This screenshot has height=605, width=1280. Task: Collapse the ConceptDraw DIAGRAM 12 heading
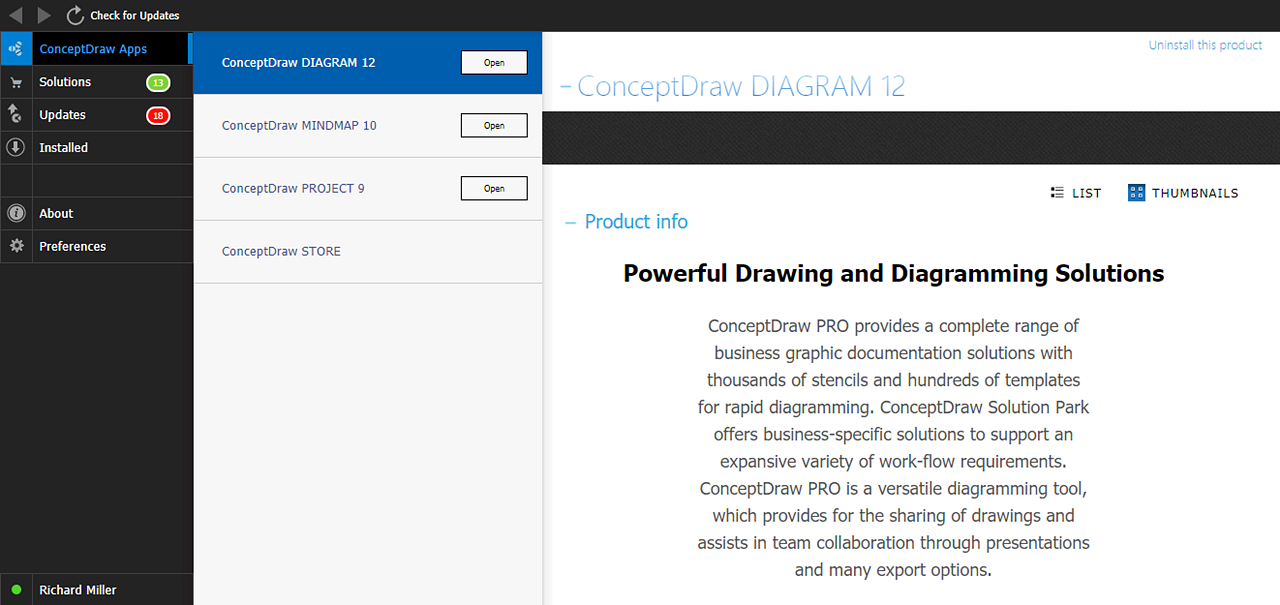click(568, 86)
